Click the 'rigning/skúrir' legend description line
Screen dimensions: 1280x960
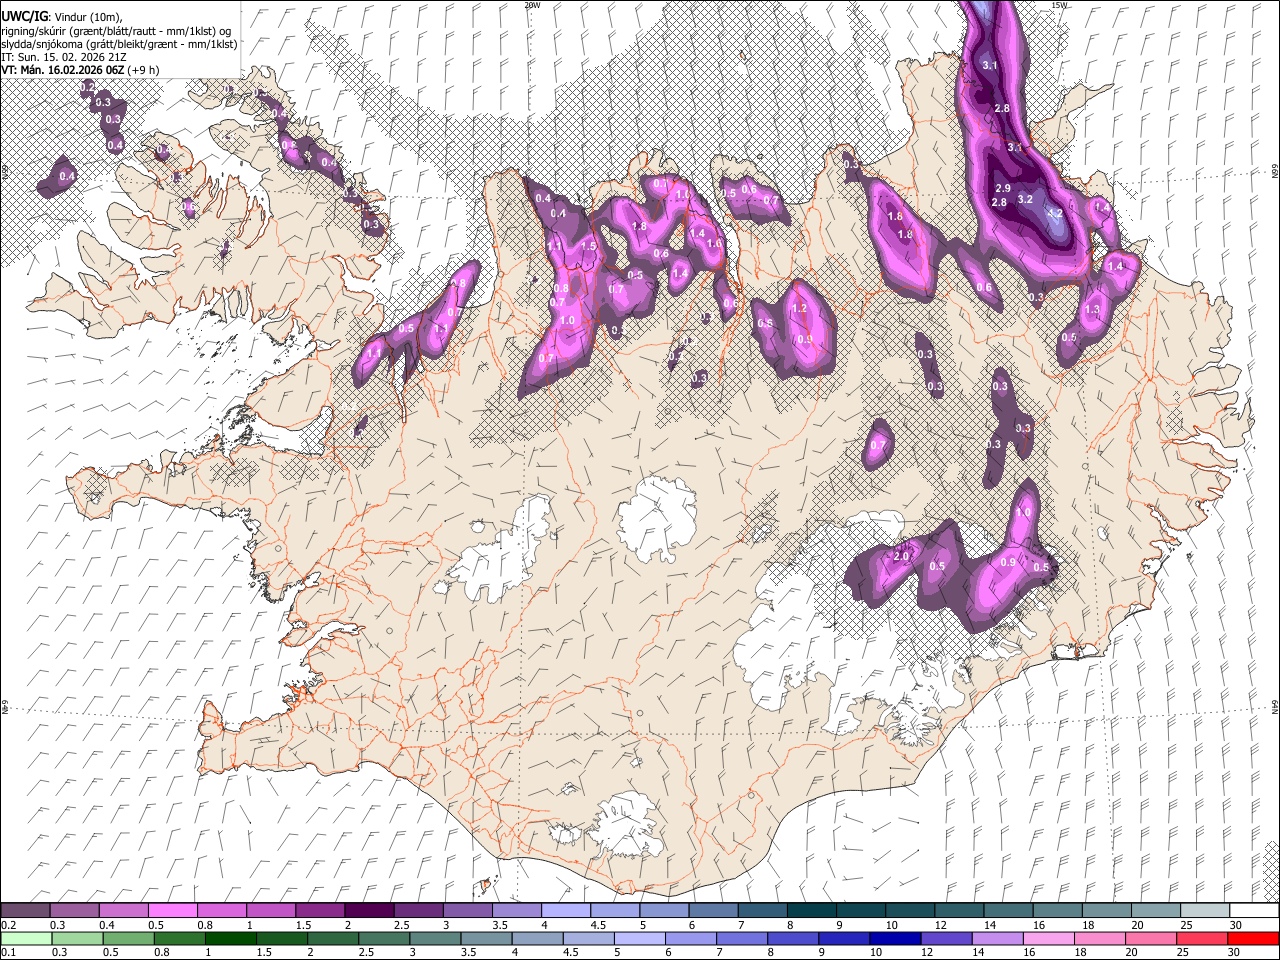tap(116, 31)
